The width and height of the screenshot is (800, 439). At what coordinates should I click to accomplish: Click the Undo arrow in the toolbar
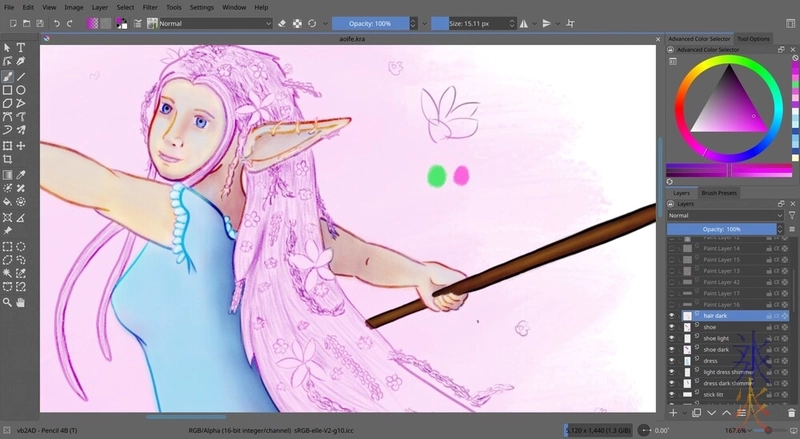[x=56, y=22]
